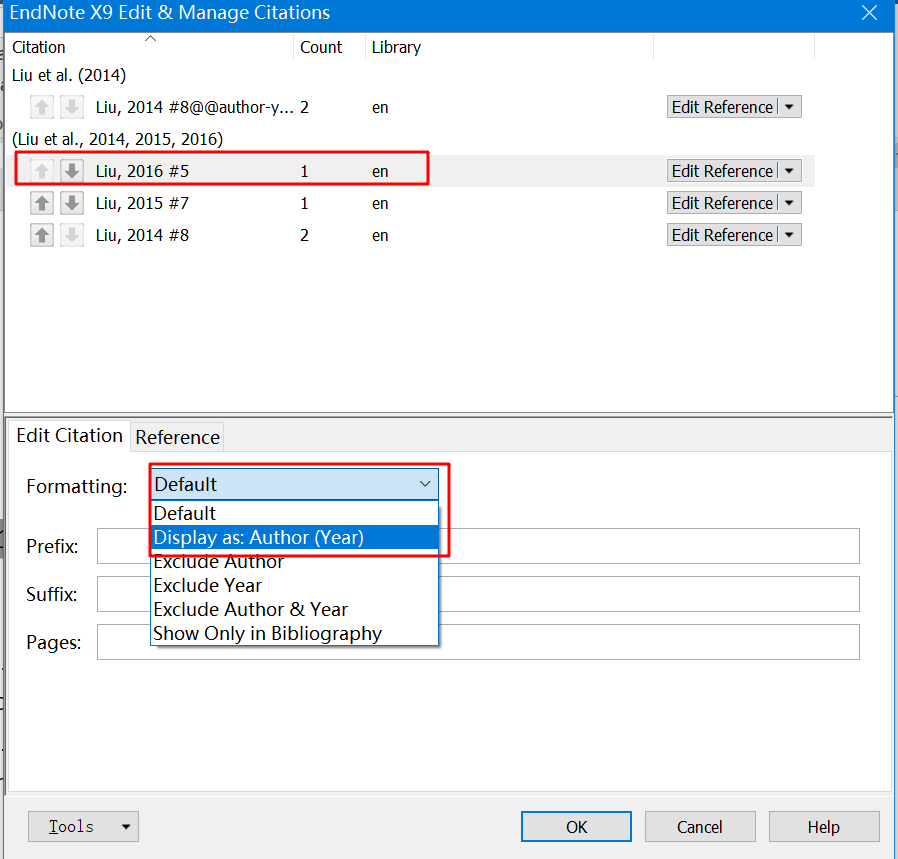Click Edit Reference for Liu, 2014 #8@@author-y row

point(722,107)
